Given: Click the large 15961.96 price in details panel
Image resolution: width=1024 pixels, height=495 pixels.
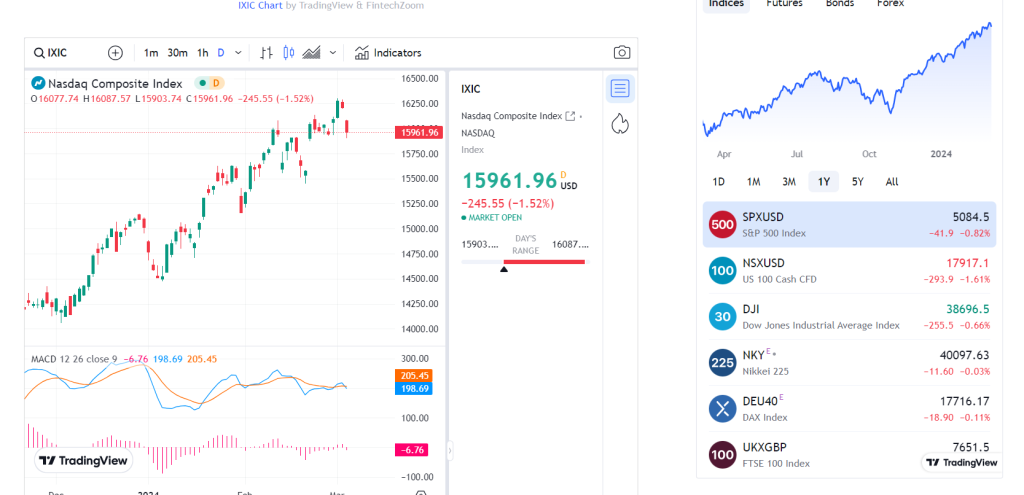Looking at the screenshot, I should (x=509, y=180).
